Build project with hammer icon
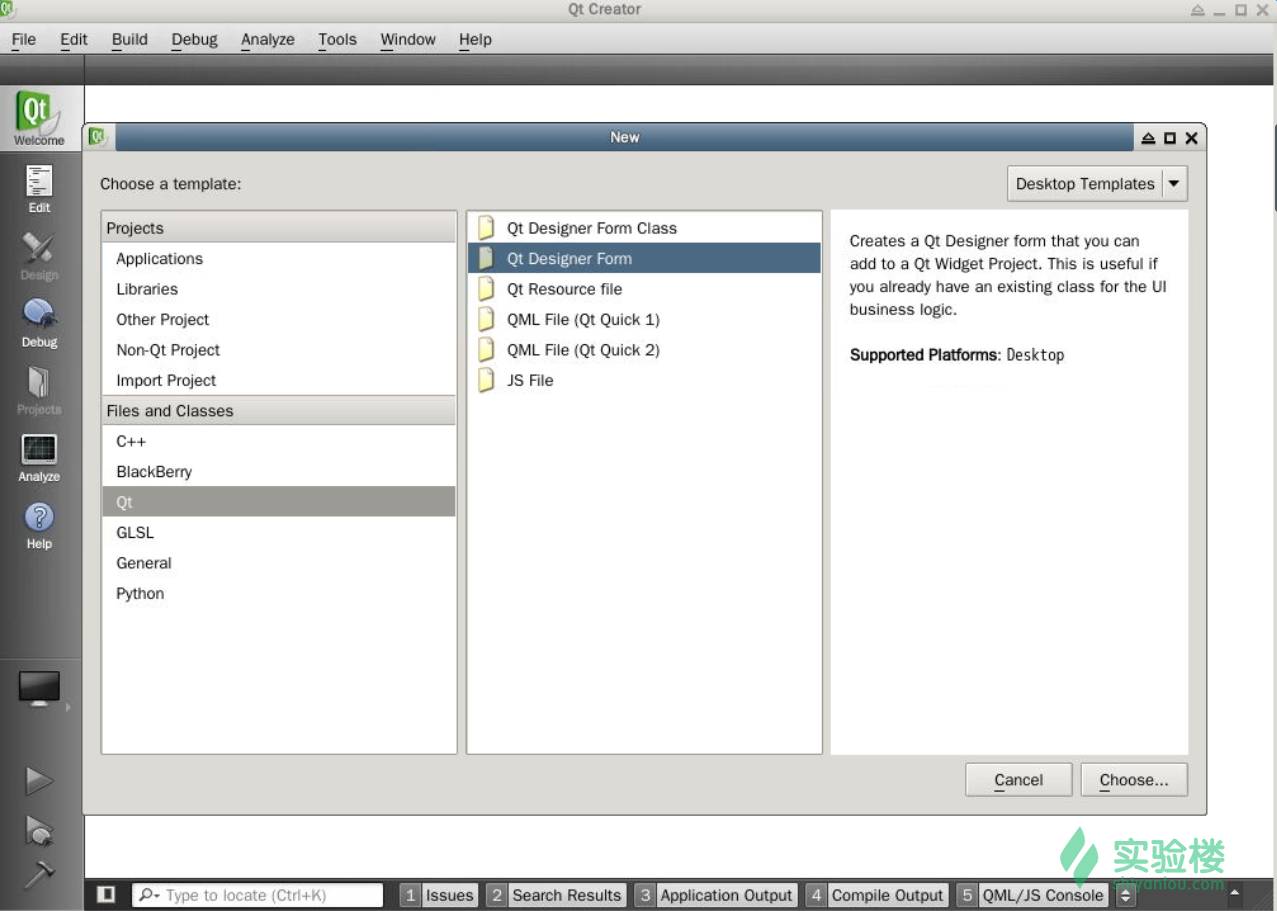Screen dimensions: 1277x911 [x=39, y=874]
